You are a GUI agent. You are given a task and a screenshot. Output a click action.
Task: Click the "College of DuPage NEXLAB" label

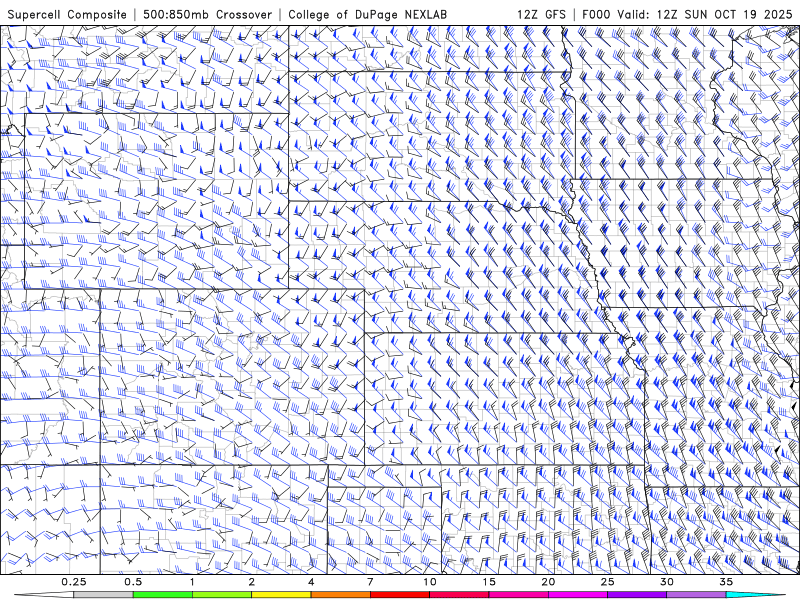pyautogui.click(x=367, y=14)
